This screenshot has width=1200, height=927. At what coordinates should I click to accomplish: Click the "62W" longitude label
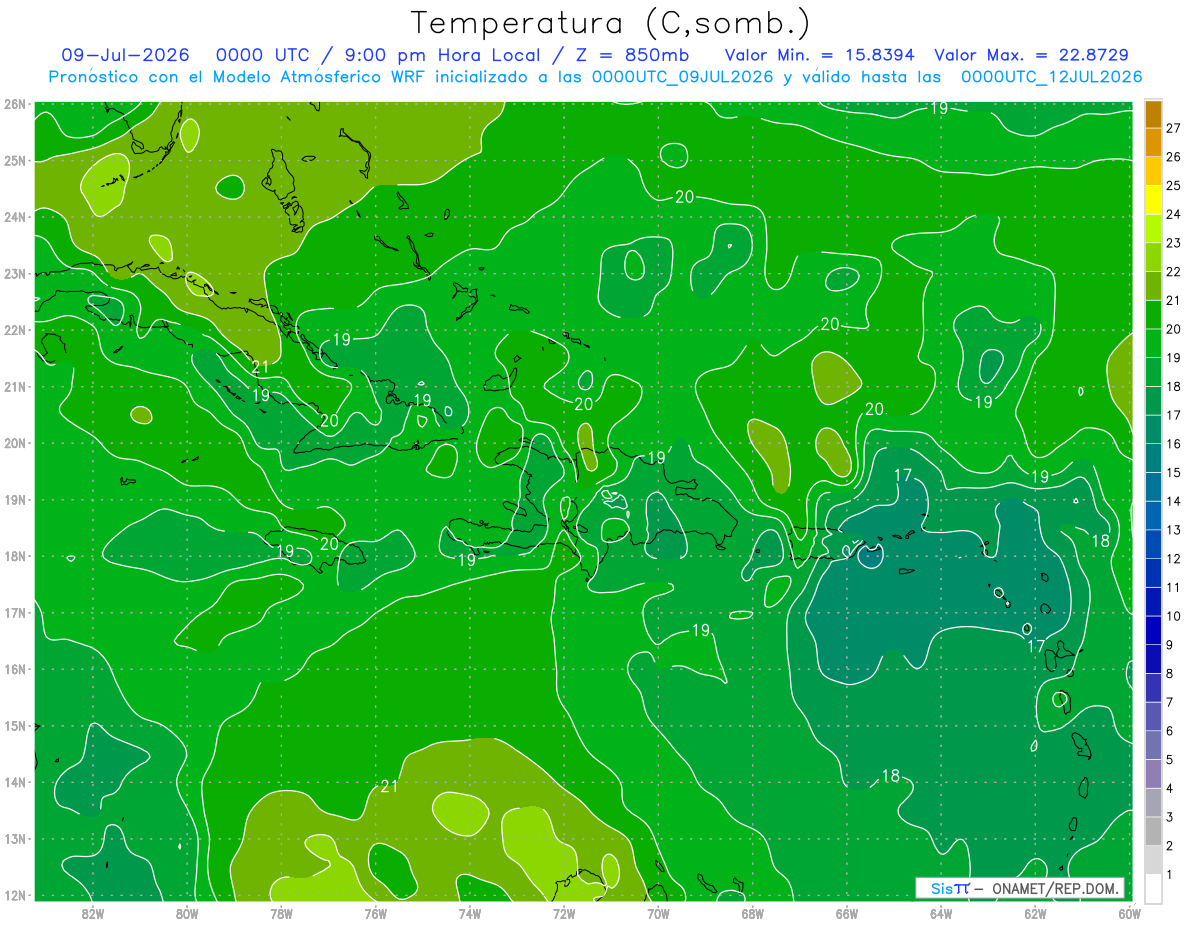pos(1035,913)
